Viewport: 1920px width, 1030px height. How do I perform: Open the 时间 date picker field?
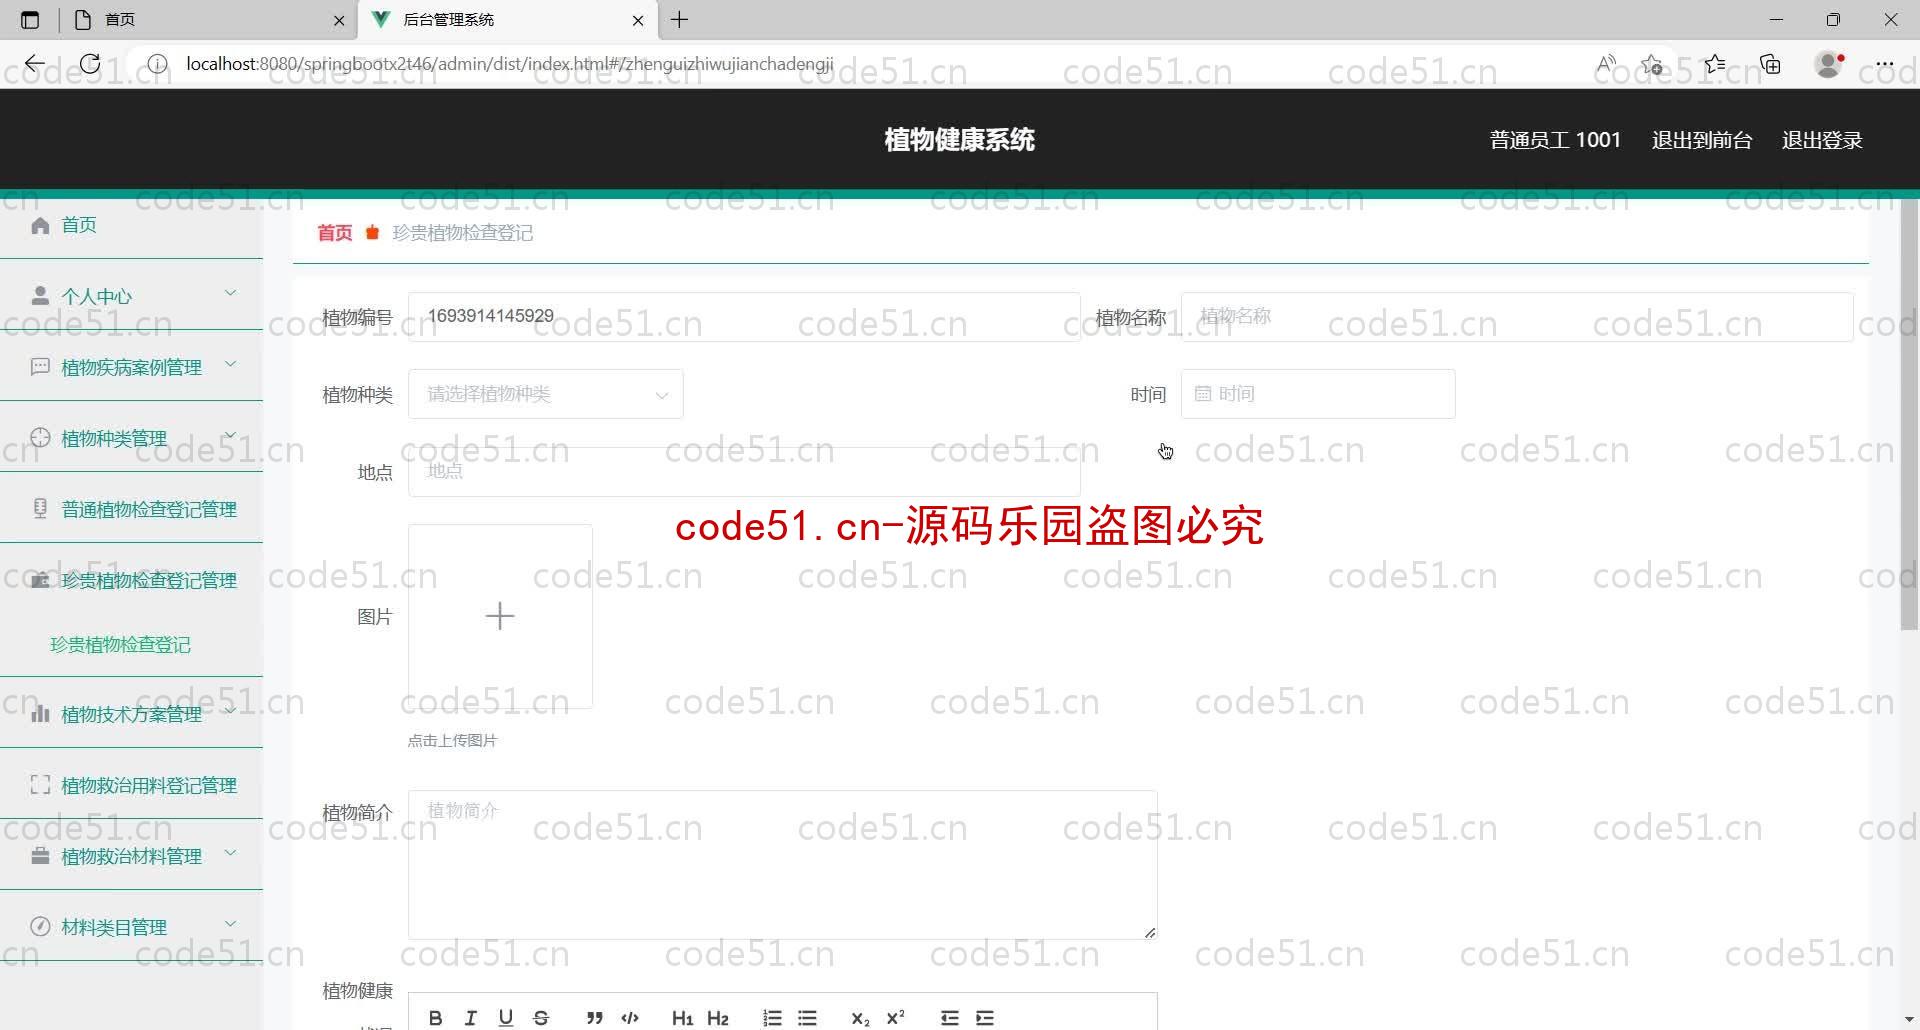[1318, 394]
